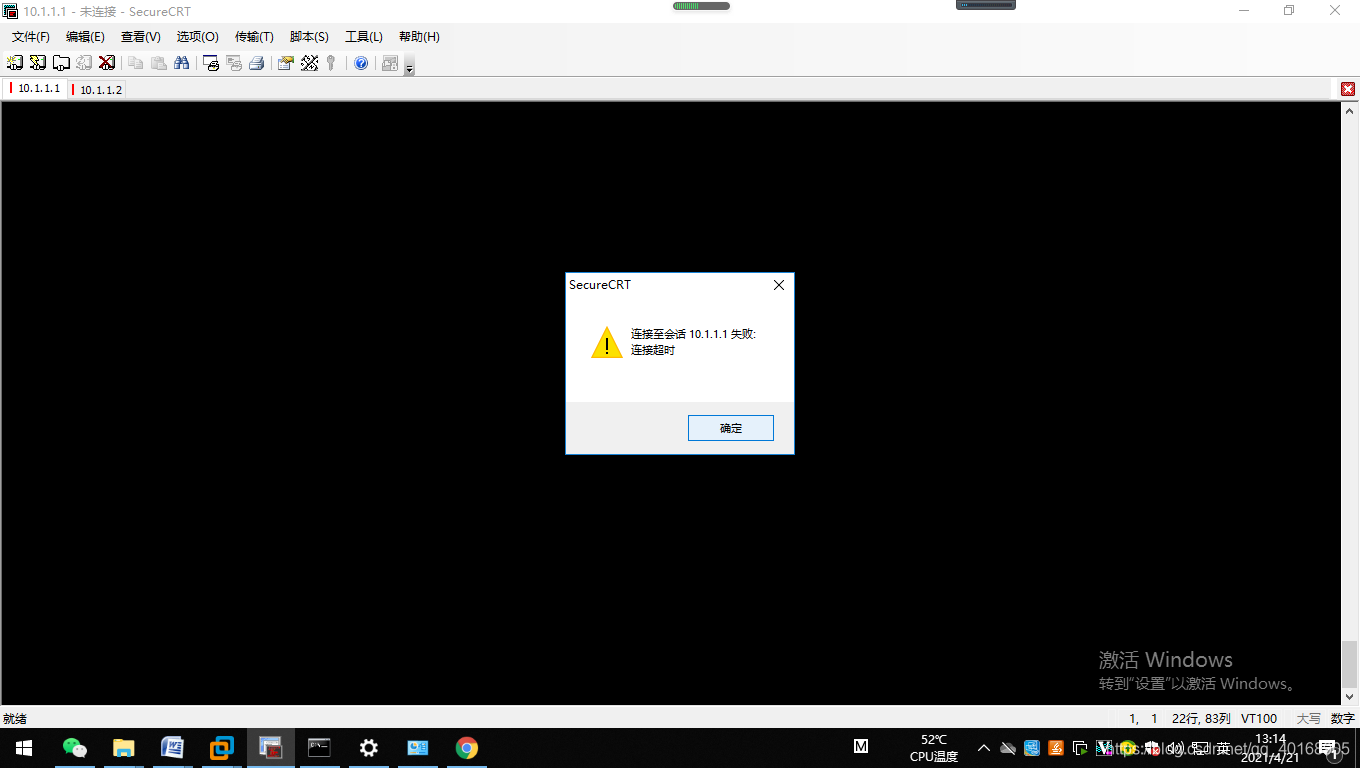The width and height of the screenshot is (1360, 768).
Task: Open Settings gear from the taskbar
Action: coord(368,748)
